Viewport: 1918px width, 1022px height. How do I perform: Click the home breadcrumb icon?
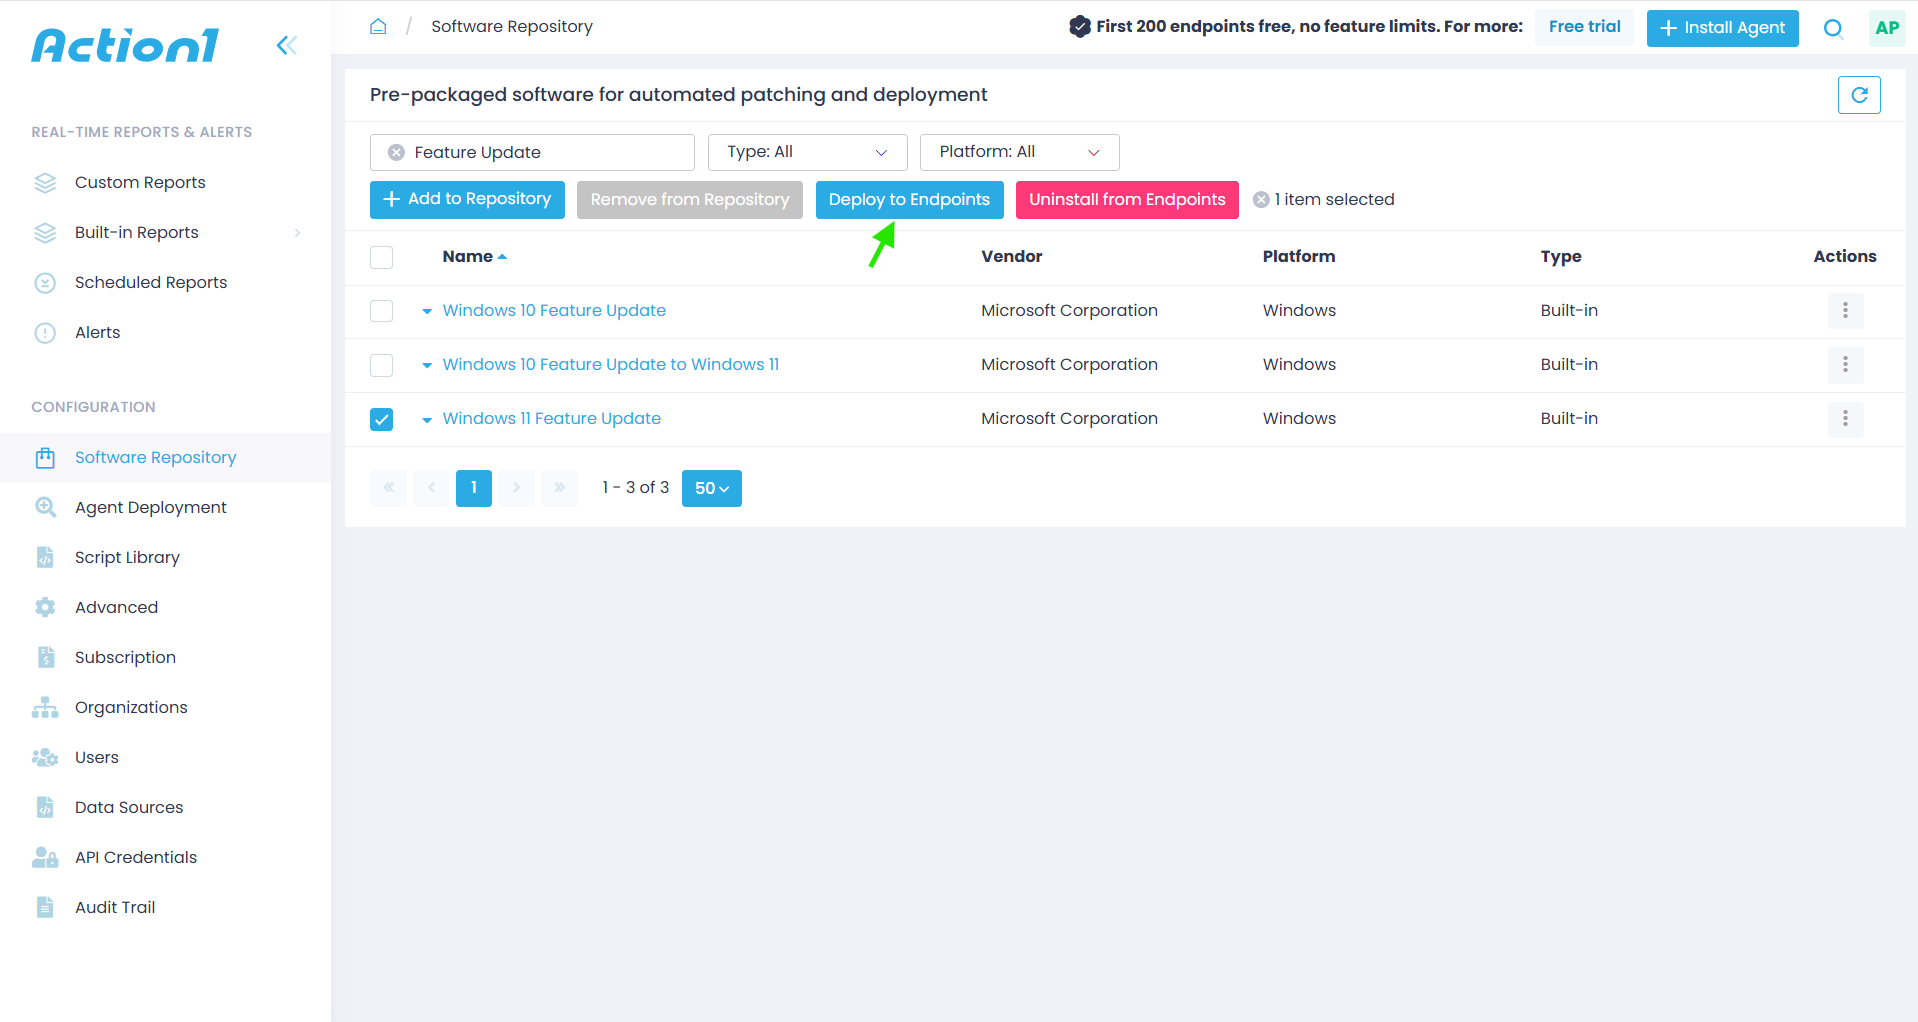(x=378, y=26)
